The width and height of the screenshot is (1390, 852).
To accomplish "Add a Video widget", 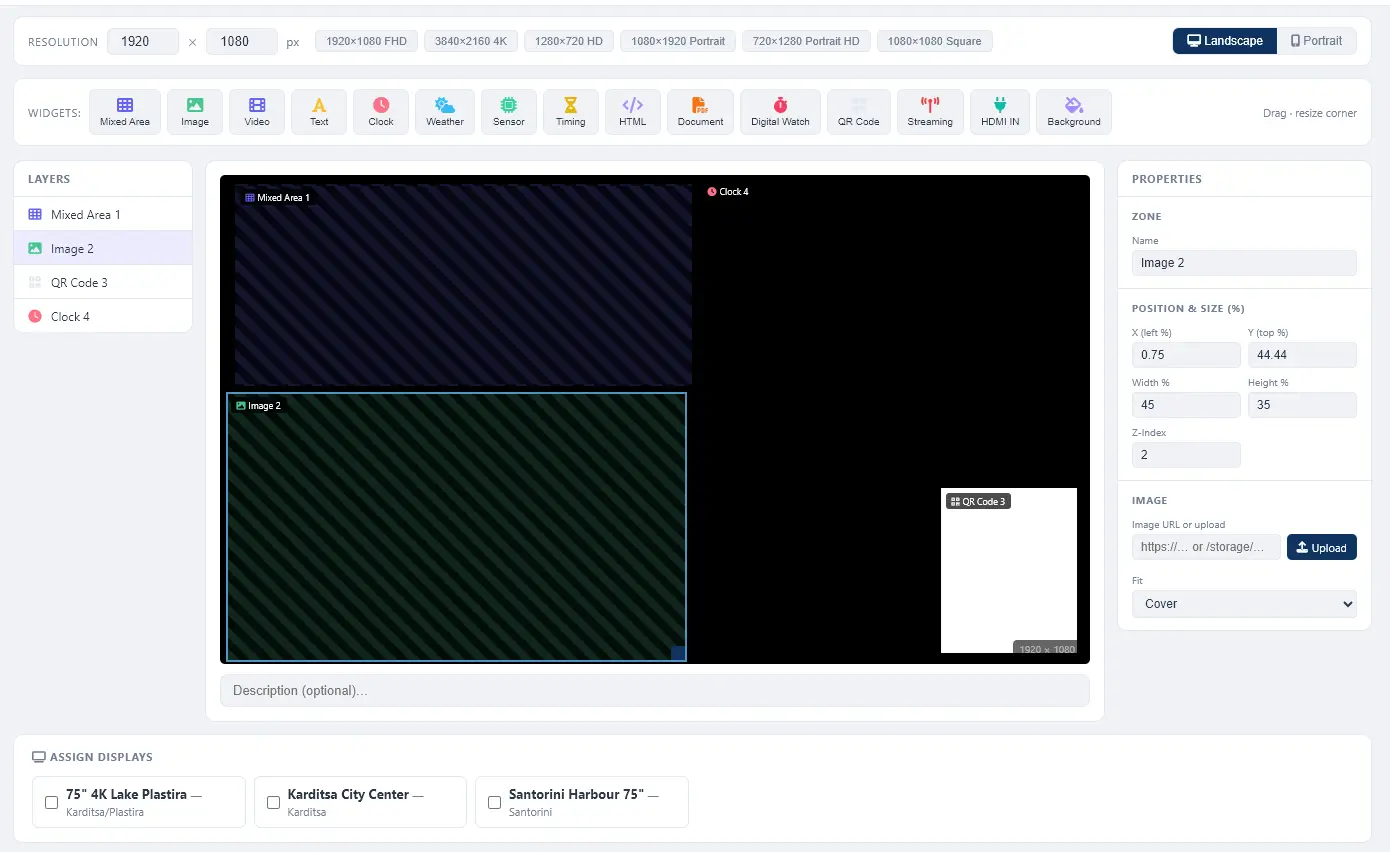I will (257, 111).
